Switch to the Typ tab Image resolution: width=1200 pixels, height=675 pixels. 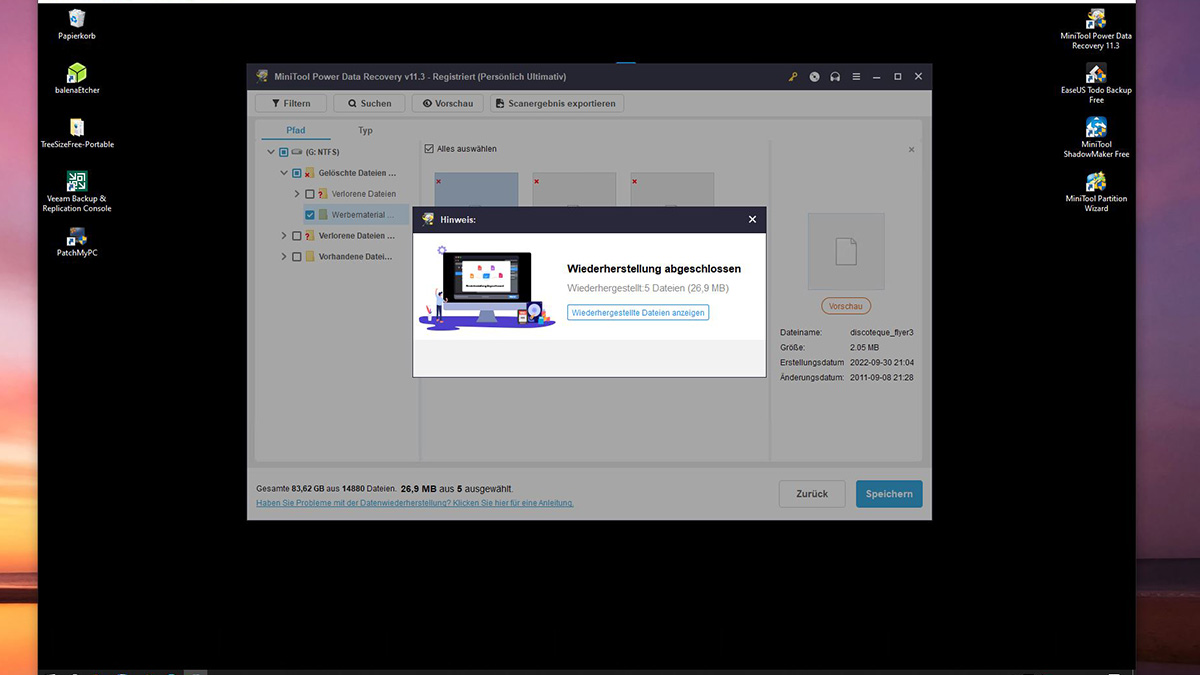pos(365,130)
